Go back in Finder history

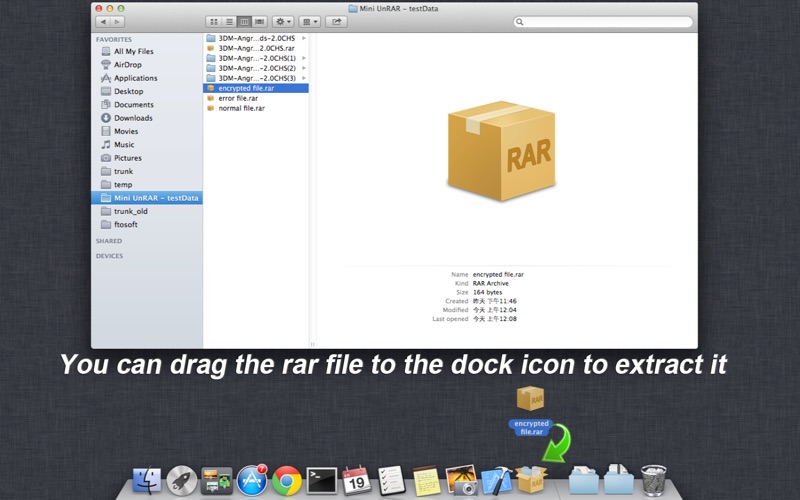(x=104, y=22)
